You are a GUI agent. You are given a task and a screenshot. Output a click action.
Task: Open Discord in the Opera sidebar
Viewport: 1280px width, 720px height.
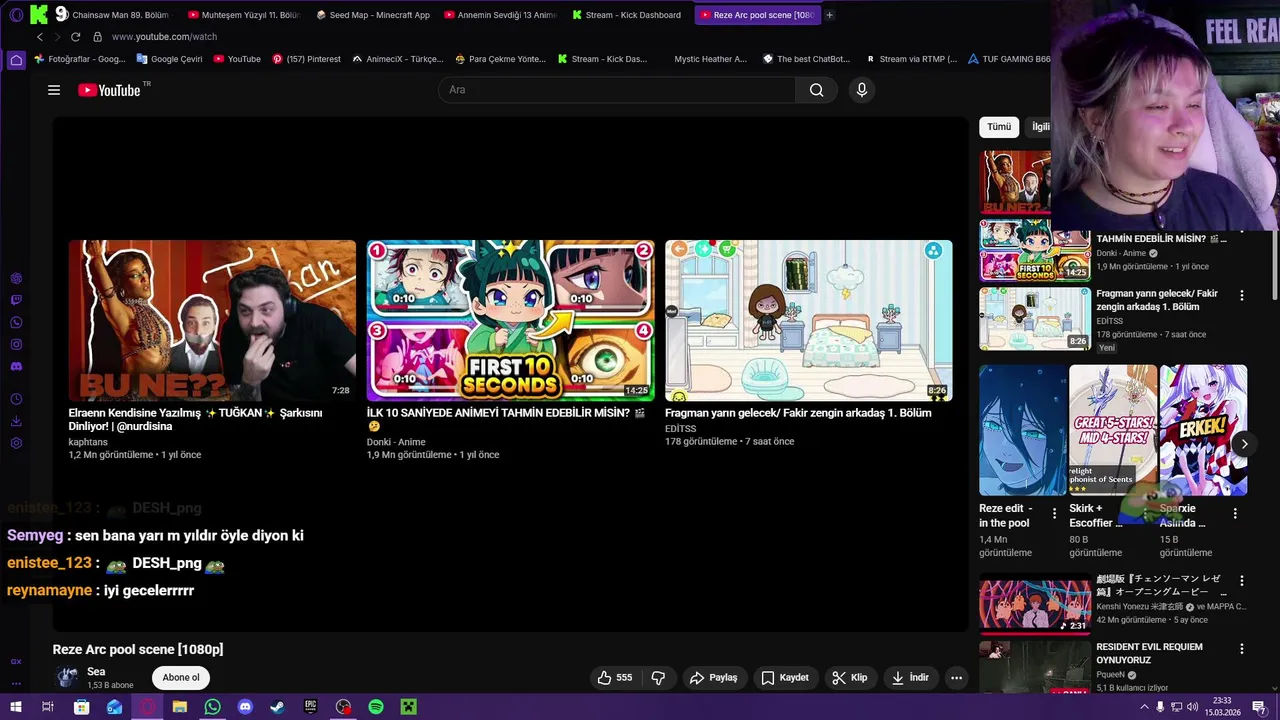(16, 367)
